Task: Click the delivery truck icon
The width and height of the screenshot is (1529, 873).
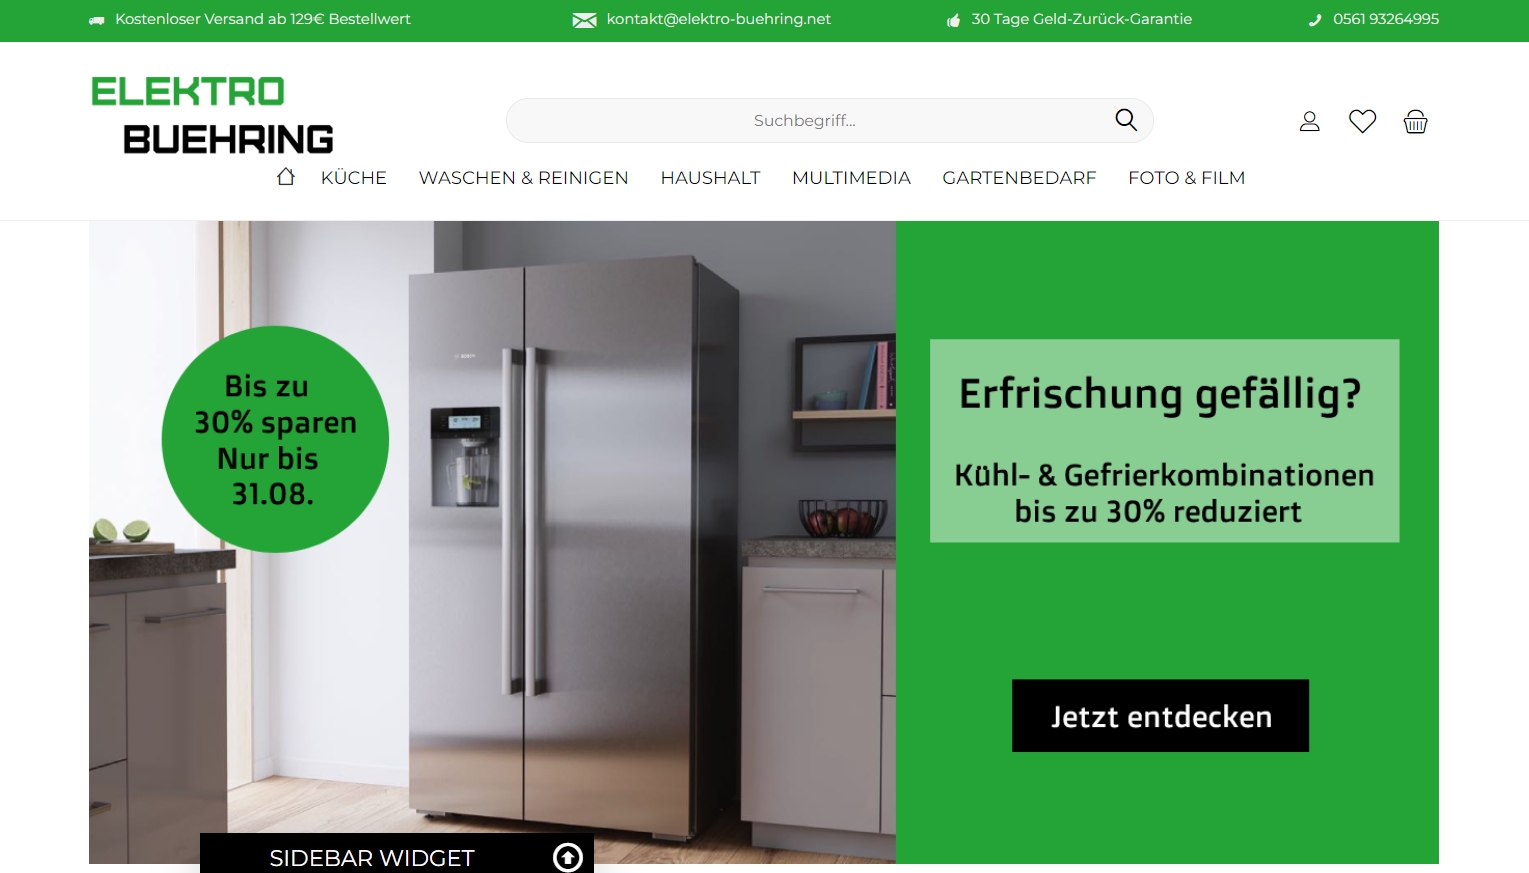Action: (x=97, y=20)
